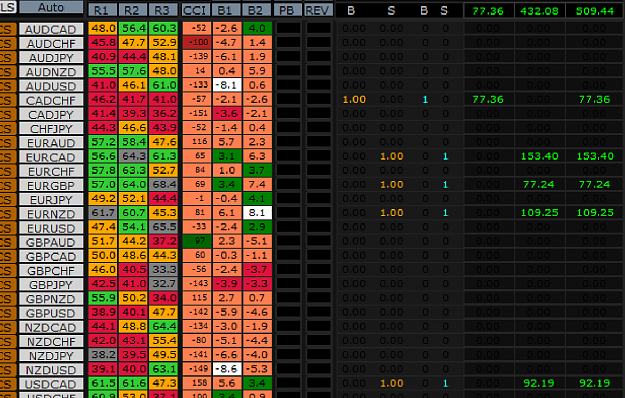Select the EURAUD symbol button
This screenshot has height=398, width=625.
[x=51, y=143]
